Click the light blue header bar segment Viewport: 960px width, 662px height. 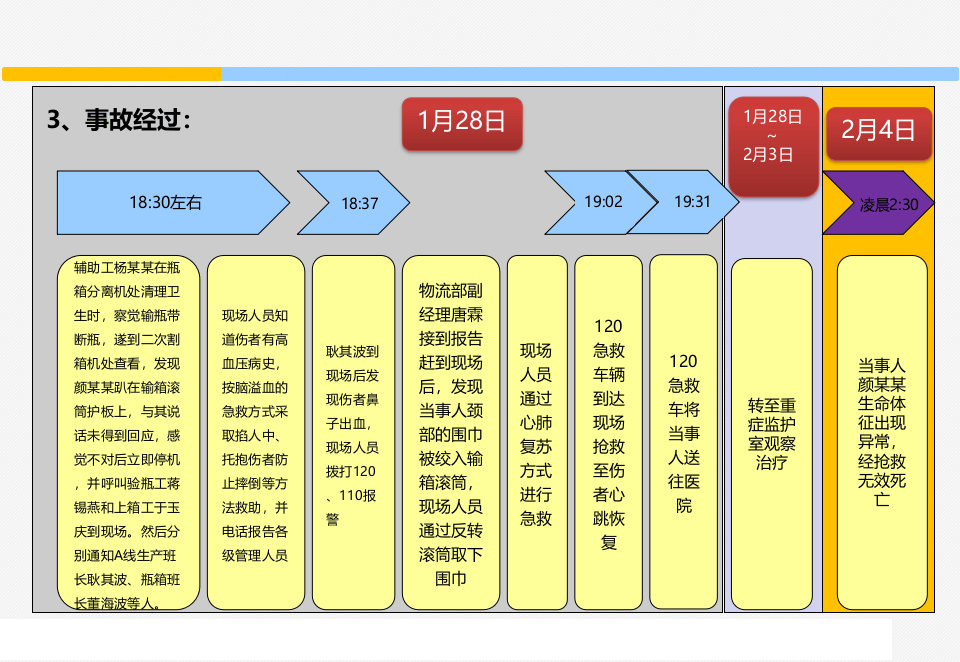(590, 74)
